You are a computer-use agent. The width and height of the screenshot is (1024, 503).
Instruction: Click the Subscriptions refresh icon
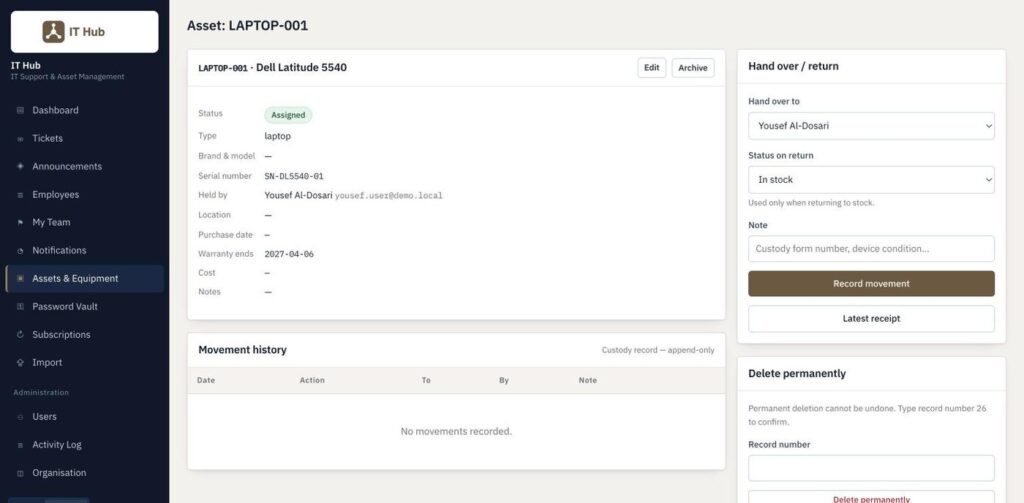pyautogui.click(x=20, y=334)
